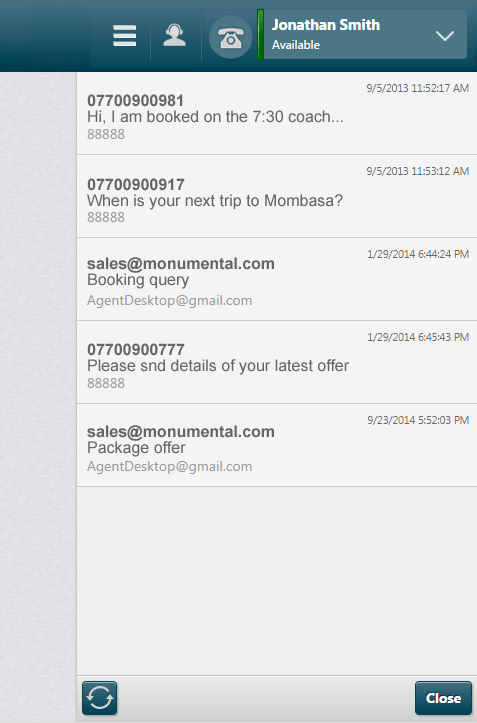Viewport: 477px width, 723px height.
Task: Click the 'Please snd details' message text
Action: point(218,366)
